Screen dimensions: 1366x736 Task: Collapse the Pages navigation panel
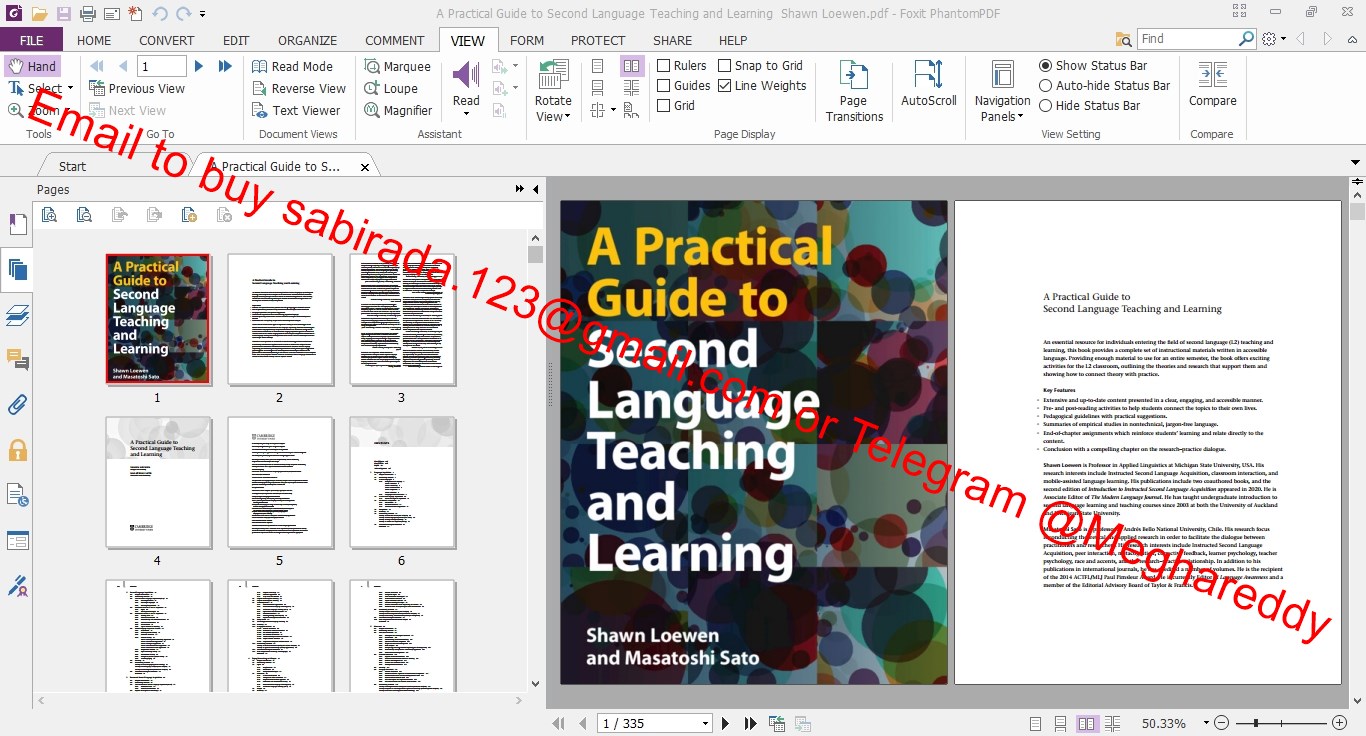535,189
